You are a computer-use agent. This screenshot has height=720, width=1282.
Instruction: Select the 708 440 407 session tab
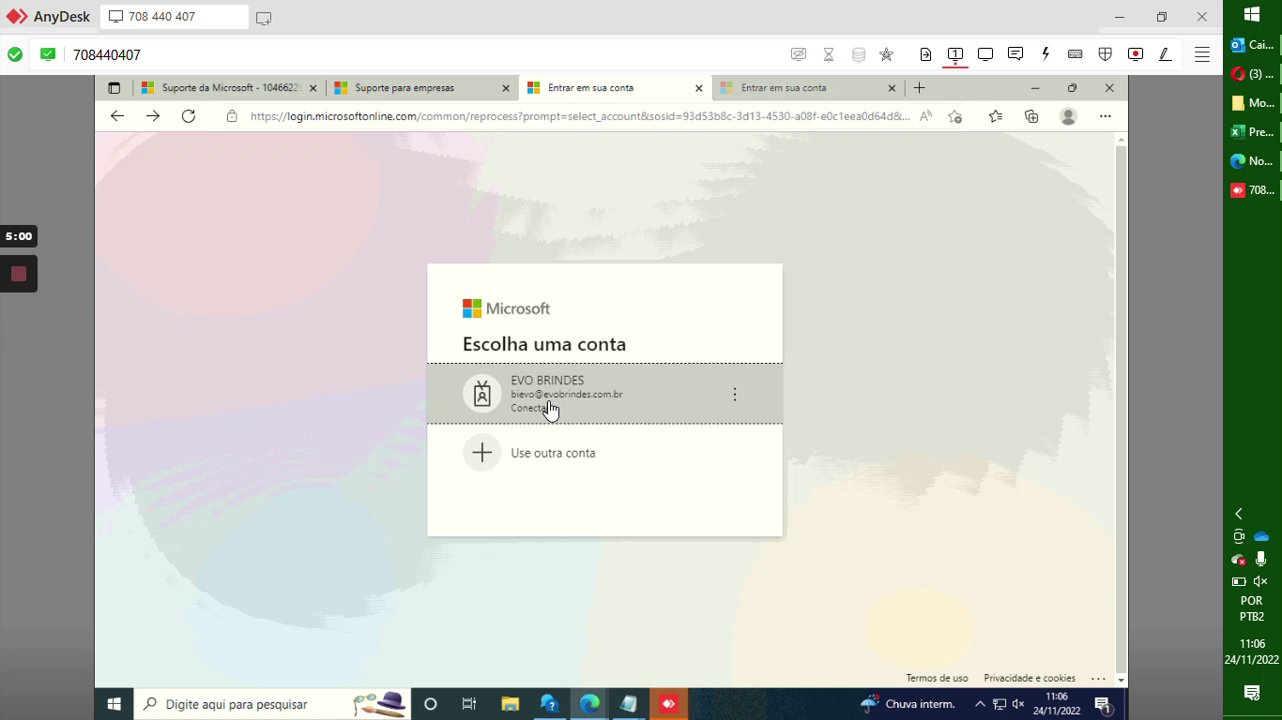tap(174, 17)
